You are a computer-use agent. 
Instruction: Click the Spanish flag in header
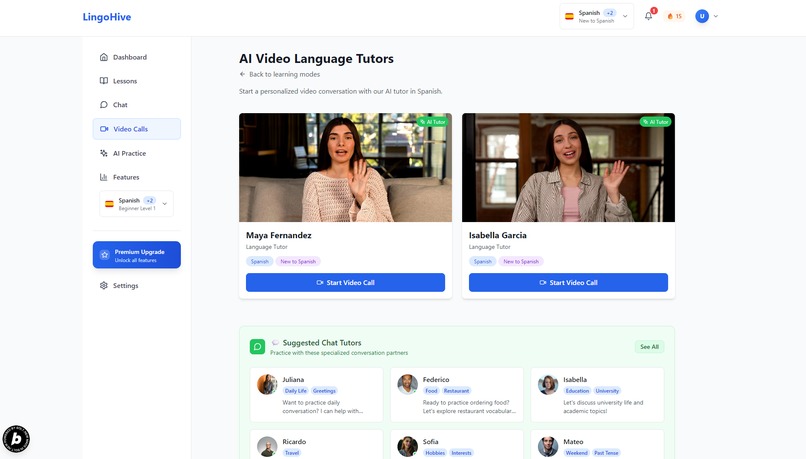click(570, 16)
